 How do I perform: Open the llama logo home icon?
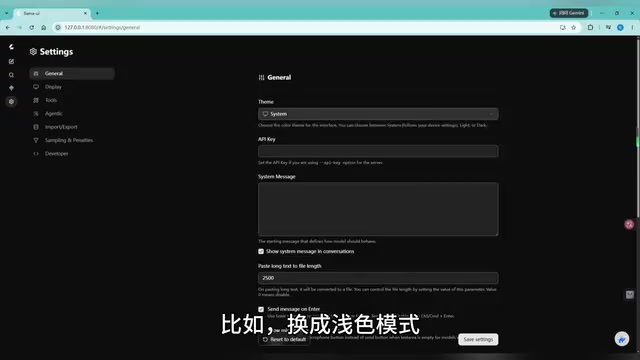(x=11, y=47)
